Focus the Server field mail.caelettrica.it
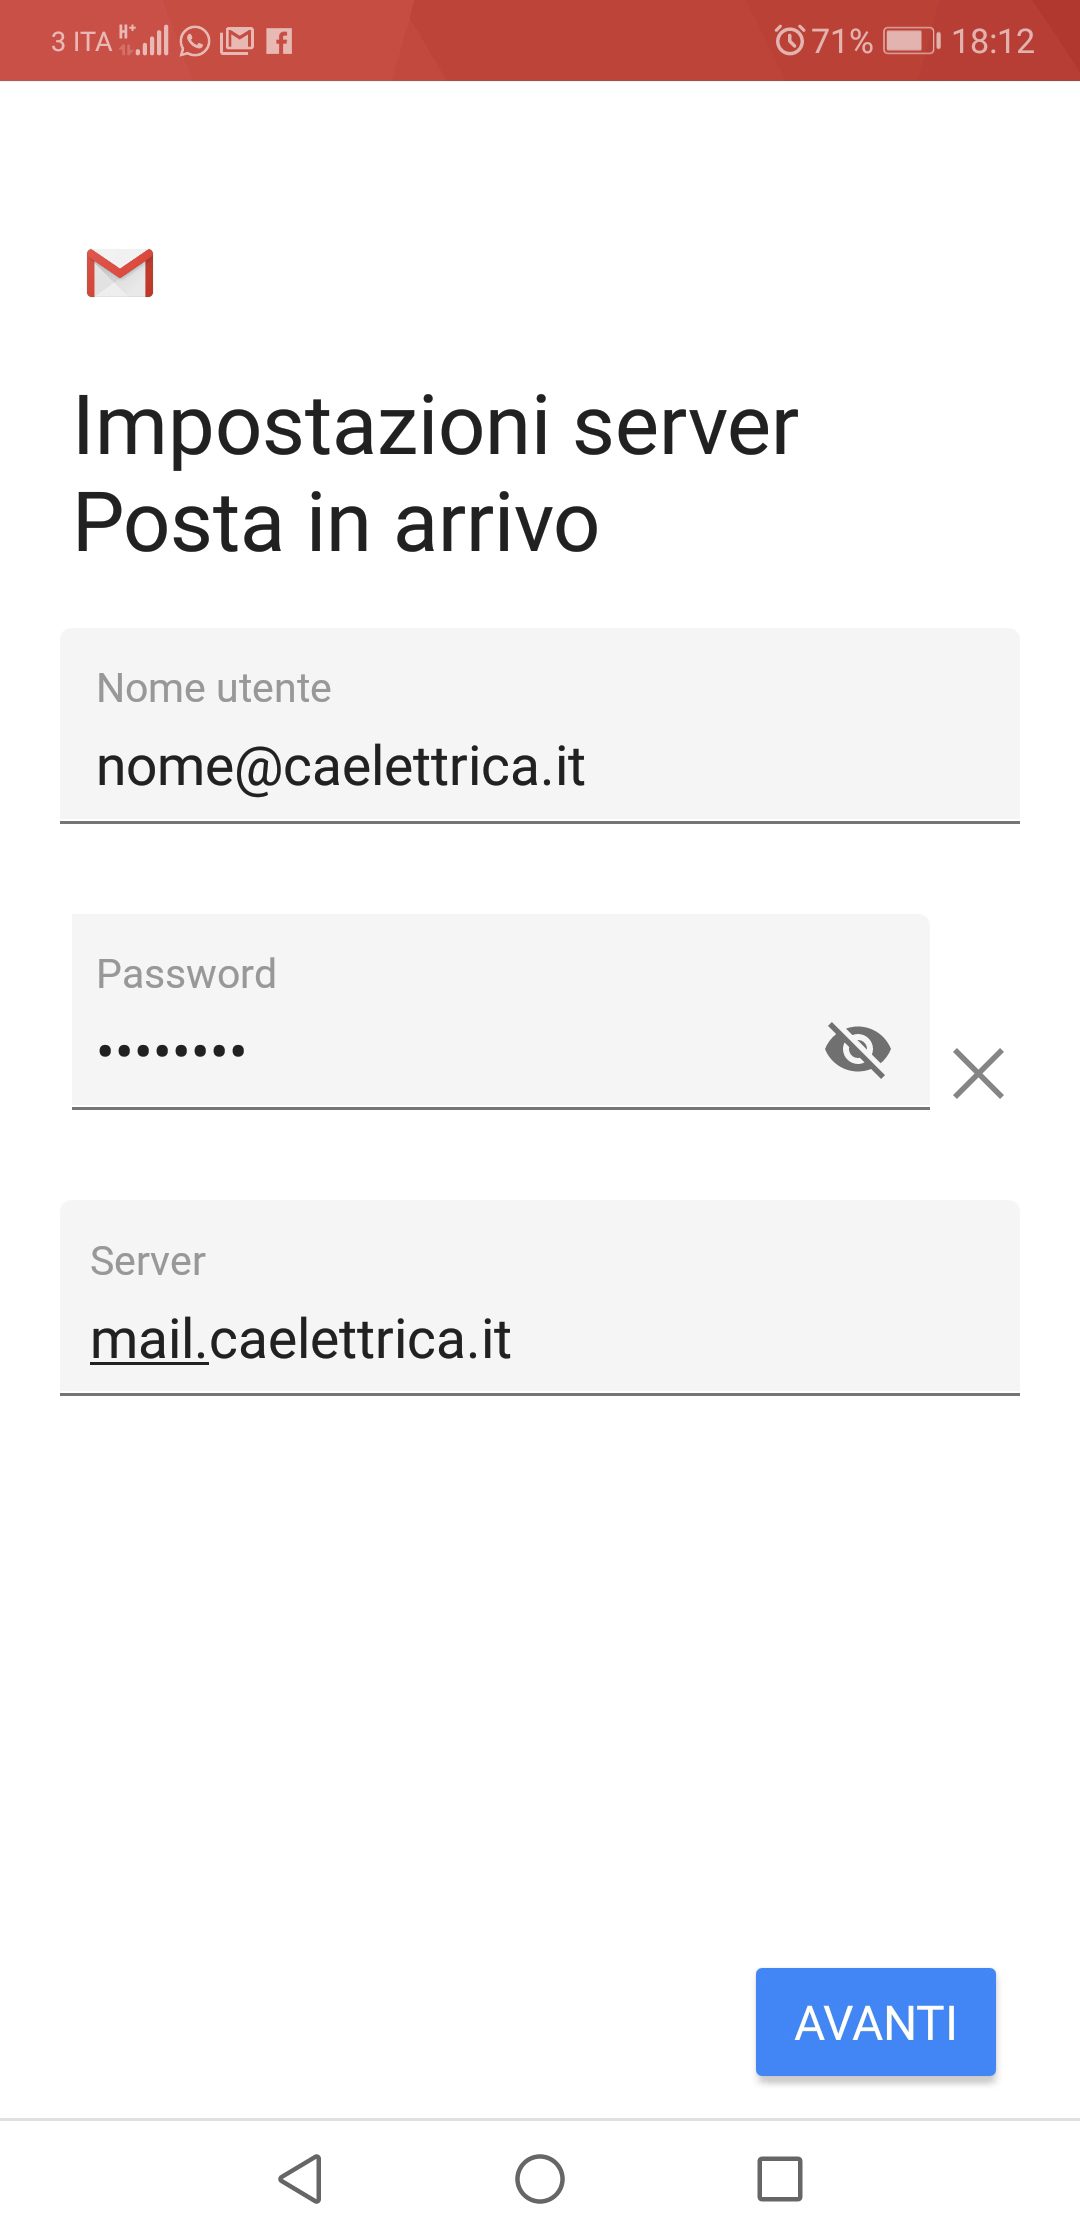This screenshot has width=1080, height=2240. click(x=540, y=1298)
